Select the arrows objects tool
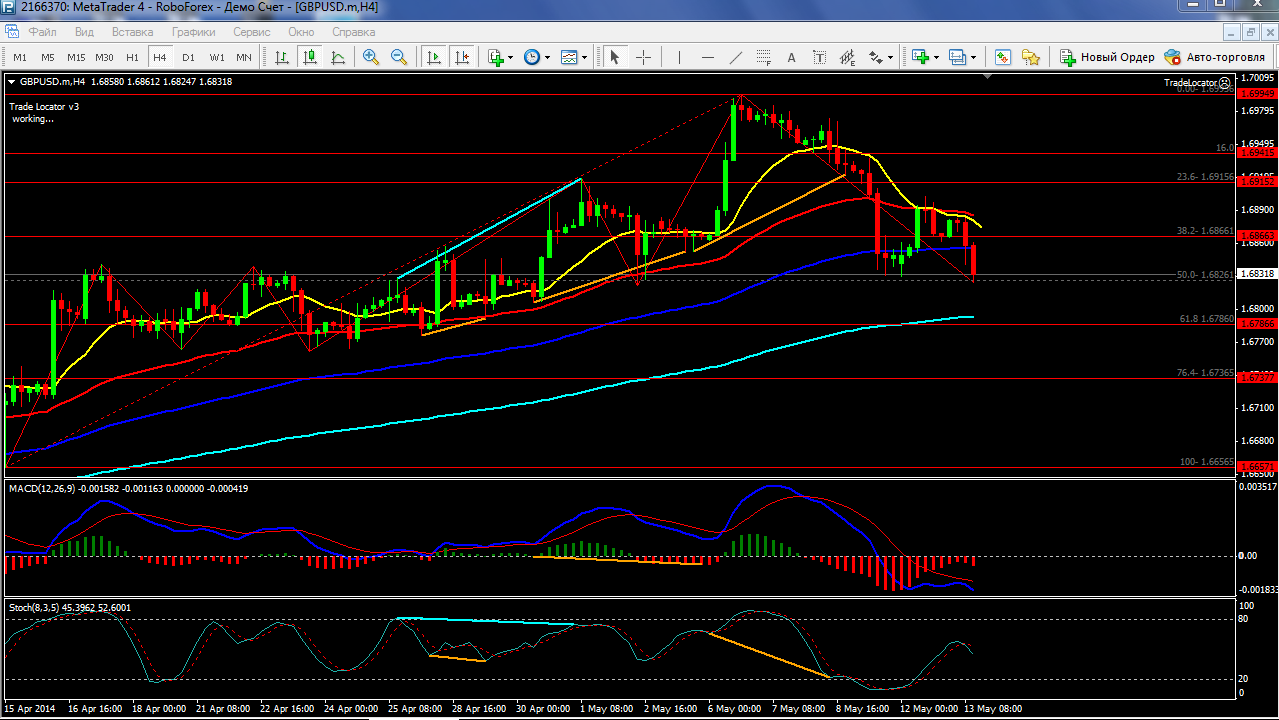Viewport: 1279px width, 720px height. (876, 57)
